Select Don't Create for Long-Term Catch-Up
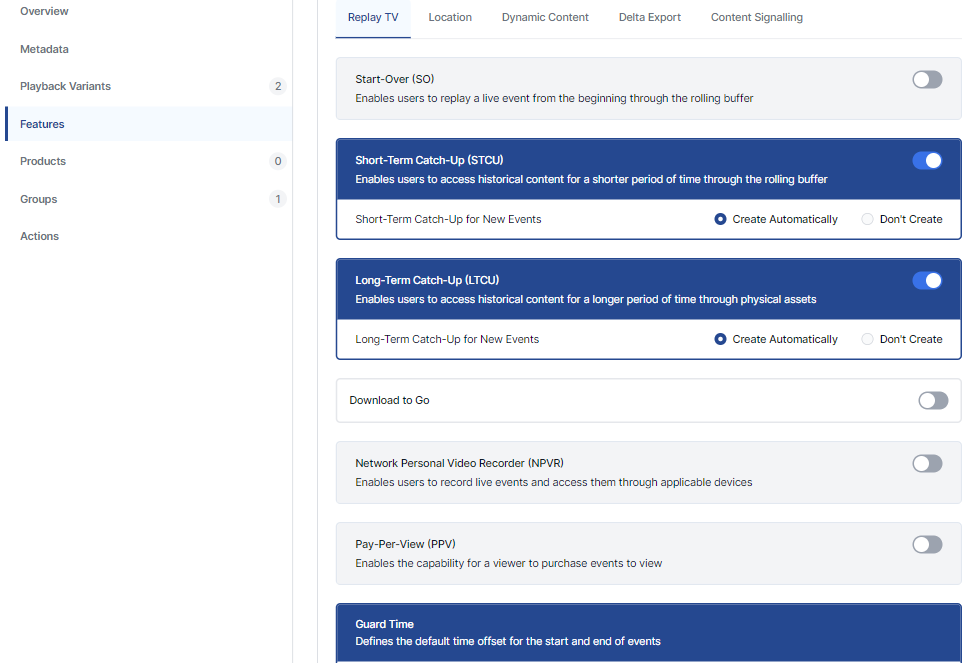Screen dimensions: 976x663 tap(868, 339)
